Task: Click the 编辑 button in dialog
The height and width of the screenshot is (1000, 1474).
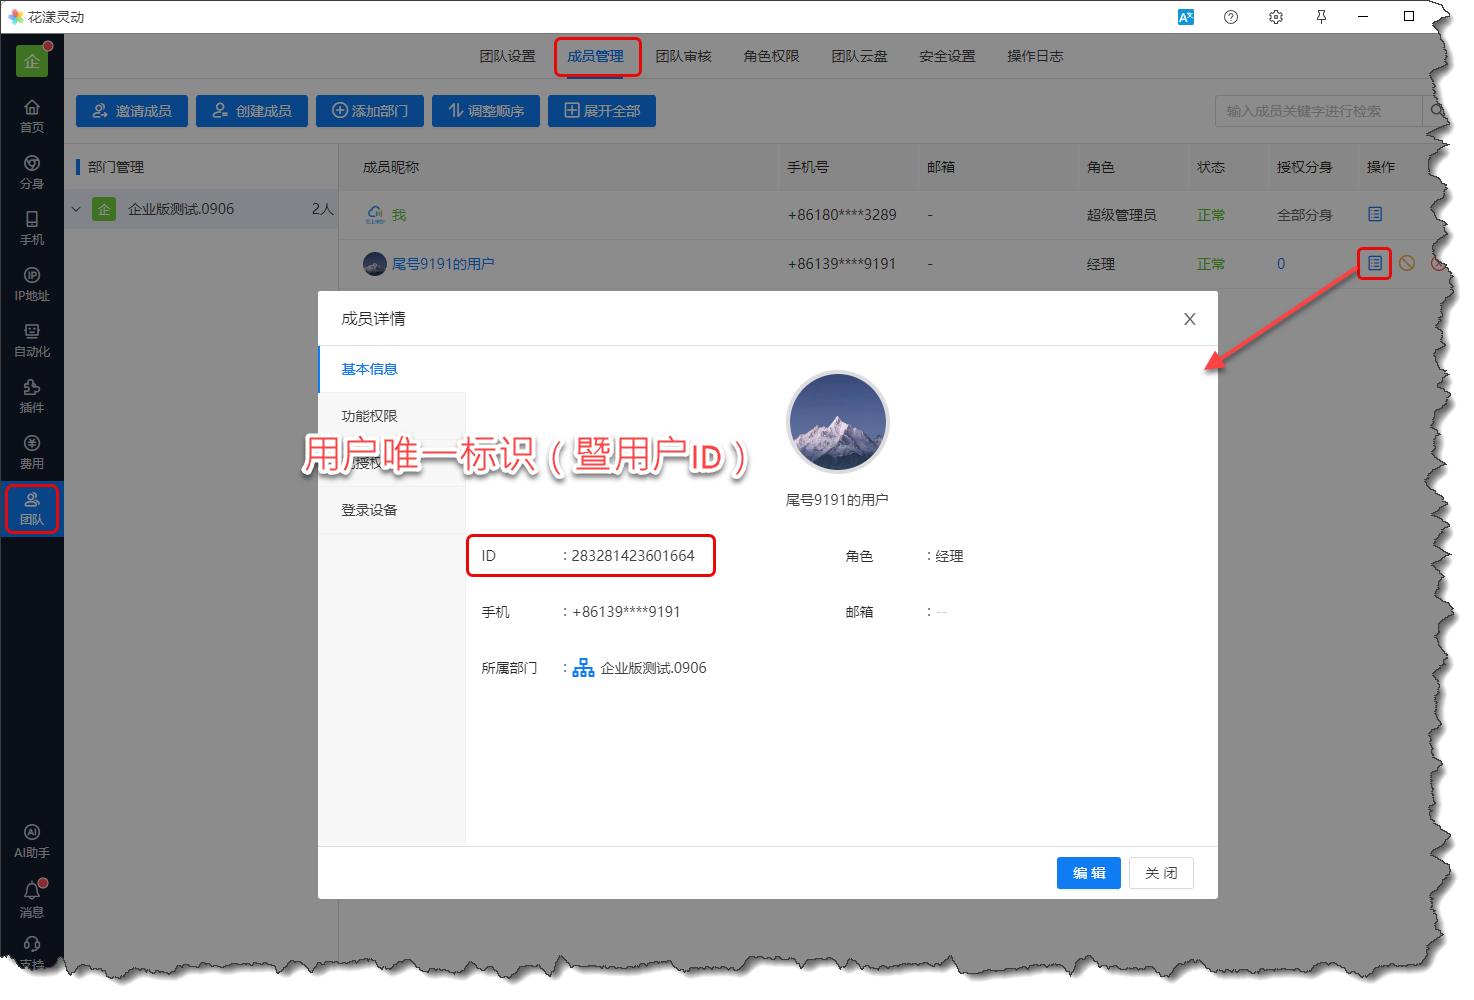Action: point(1089,873)
